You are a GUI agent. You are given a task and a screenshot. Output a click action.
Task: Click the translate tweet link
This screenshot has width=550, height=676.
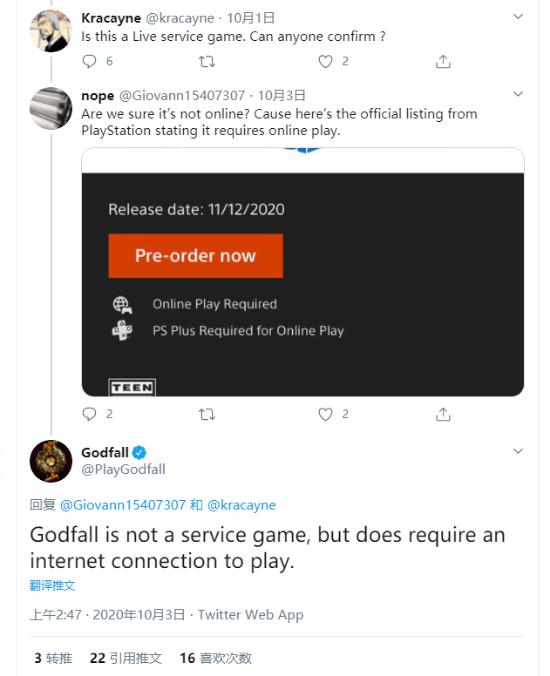52,585
